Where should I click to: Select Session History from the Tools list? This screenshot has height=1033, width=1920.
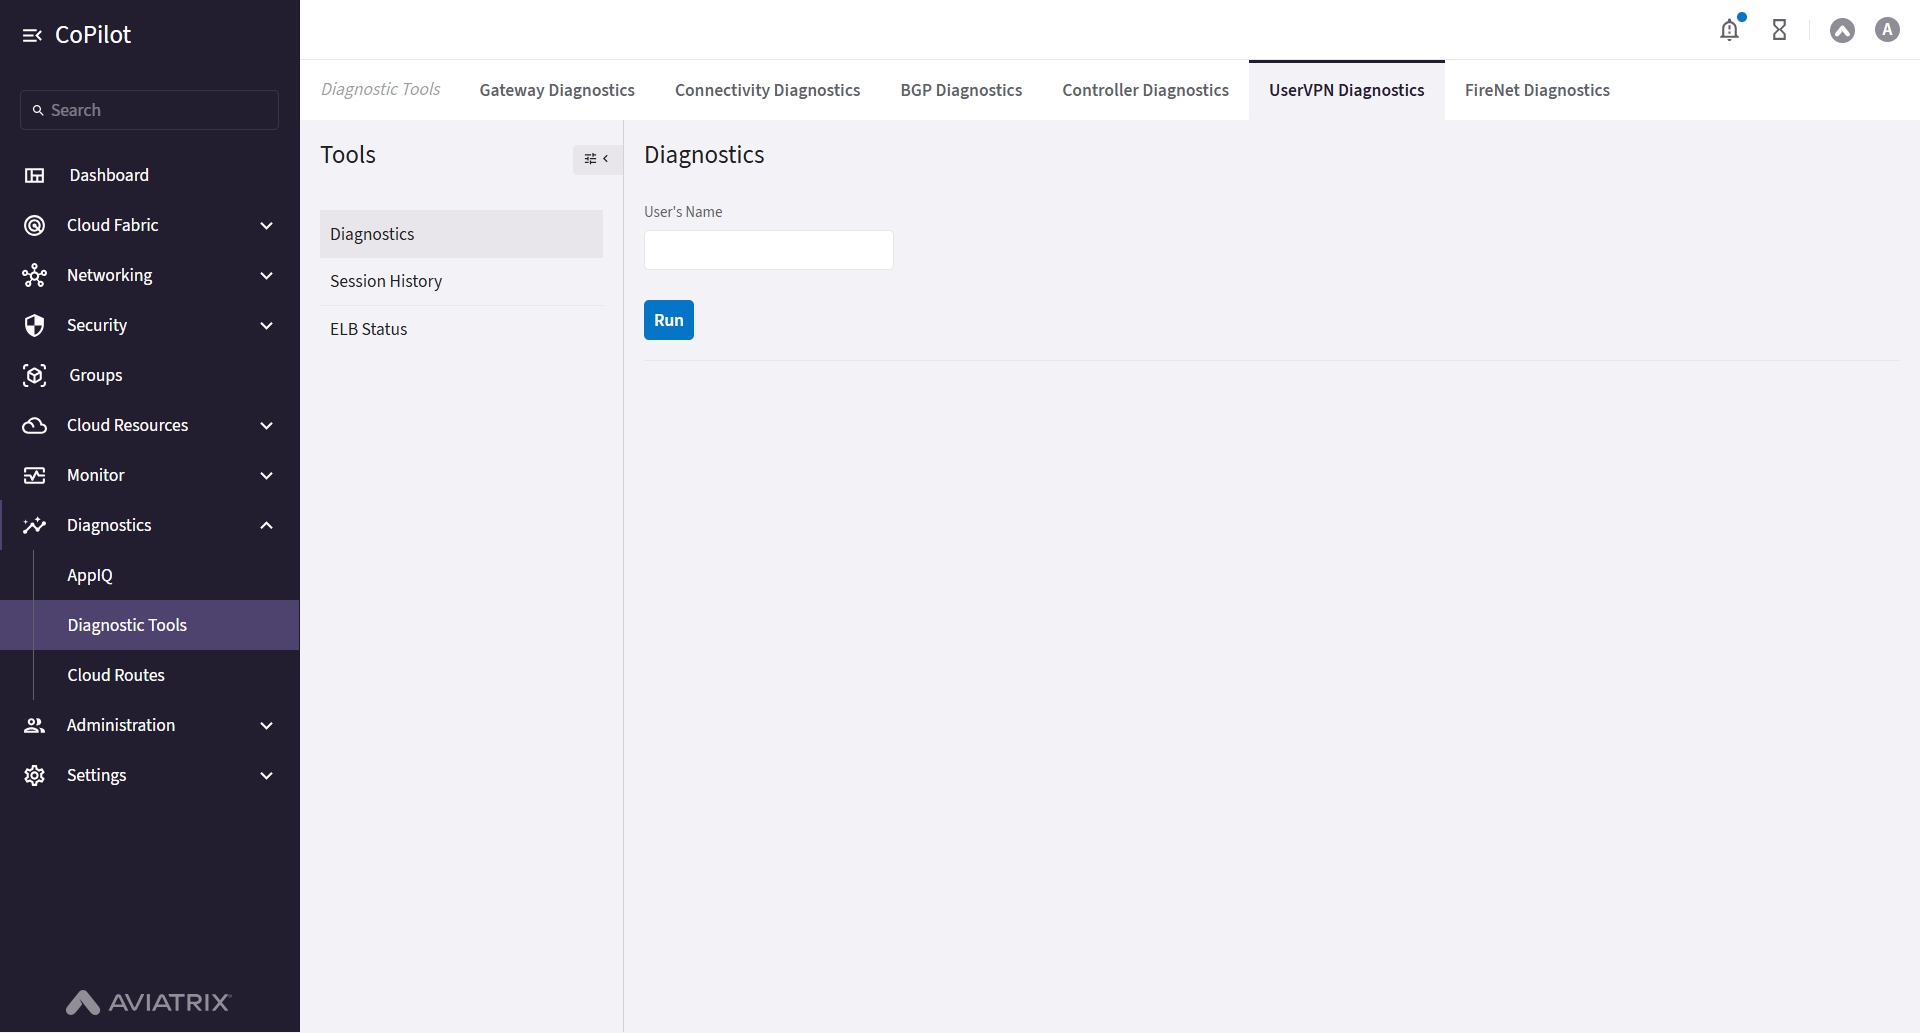pos(386,281)
